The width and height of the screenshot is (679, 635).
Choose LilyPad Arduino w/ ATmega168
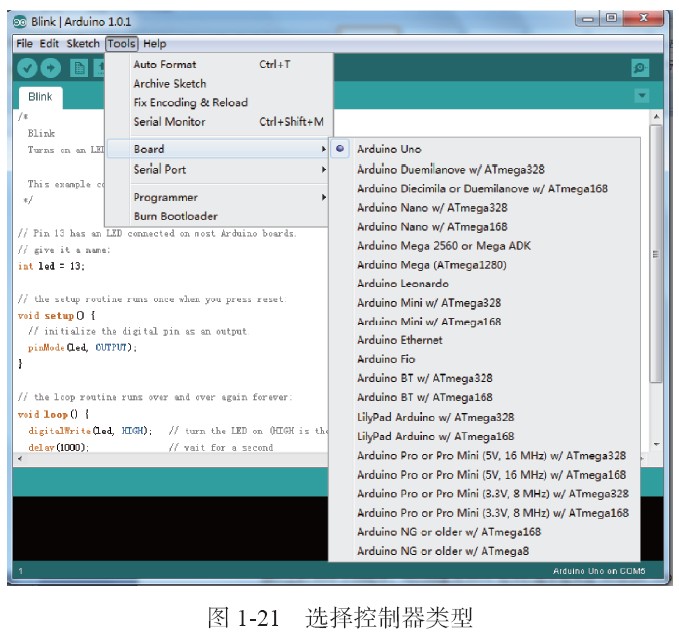[x=485, y=436]
